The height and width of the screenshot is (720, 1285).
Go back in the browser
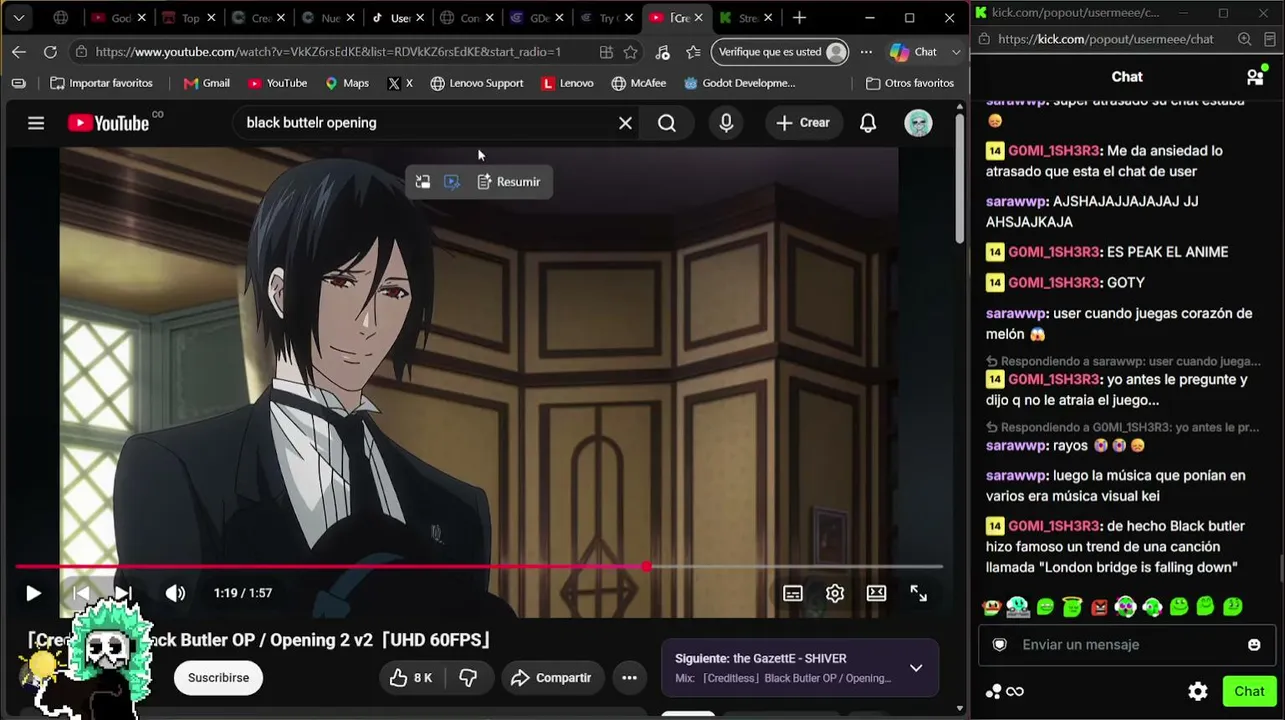tap(19, 52)
